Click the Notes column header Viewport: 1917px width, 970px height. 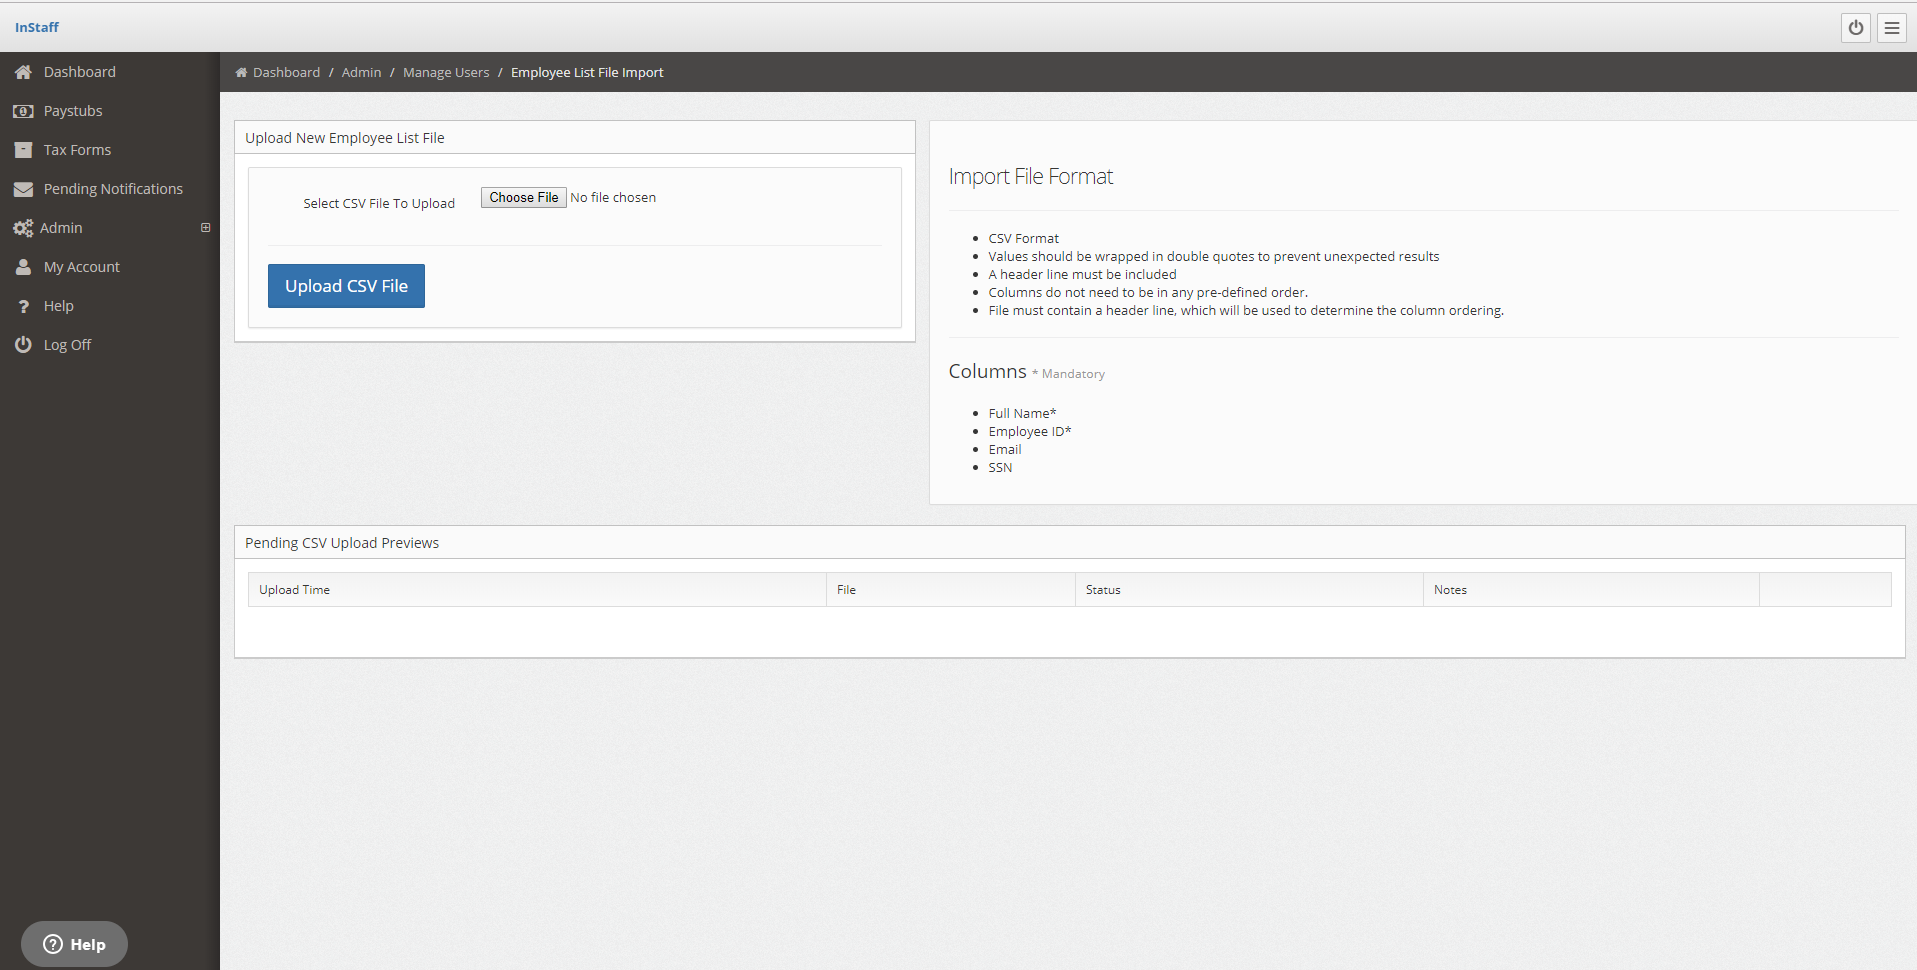pos(1450,589)
